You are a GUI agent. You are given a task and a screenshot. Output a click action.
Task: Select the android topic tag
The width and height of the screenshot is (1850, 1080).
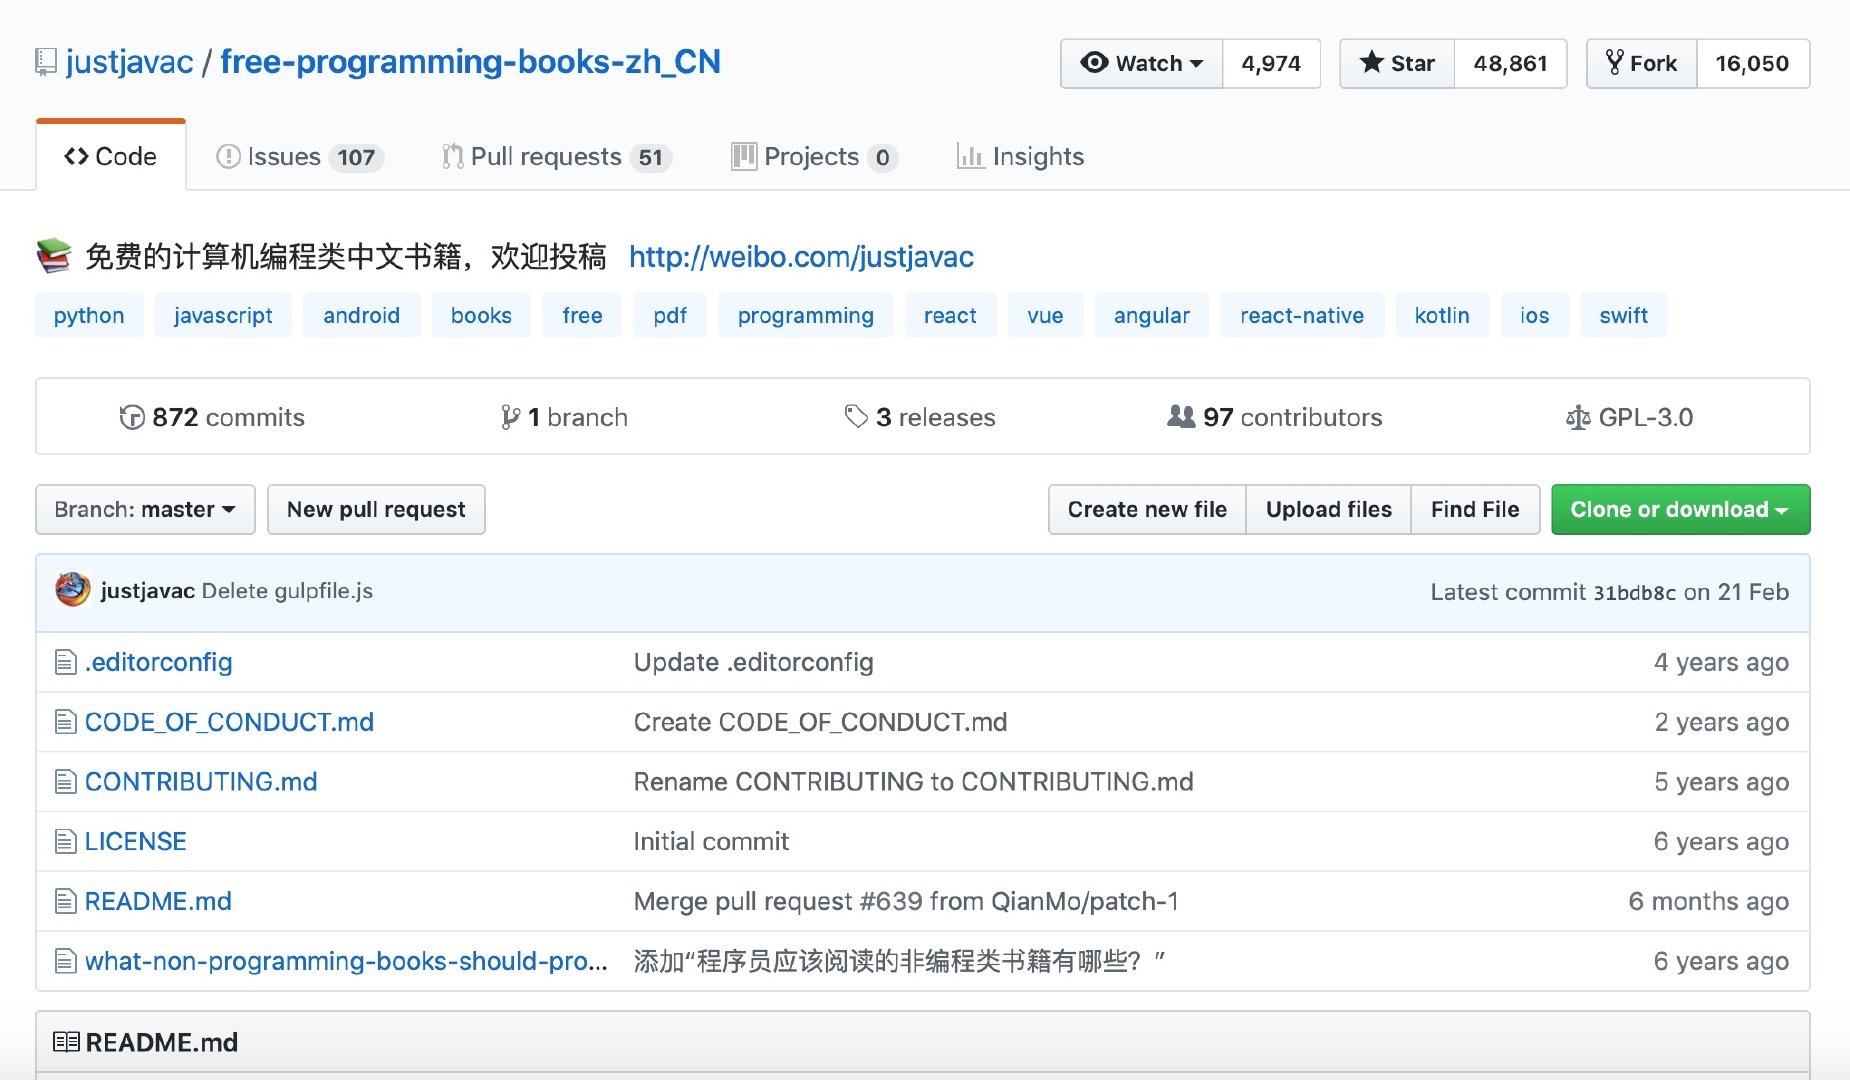click(x=361, y=316)
